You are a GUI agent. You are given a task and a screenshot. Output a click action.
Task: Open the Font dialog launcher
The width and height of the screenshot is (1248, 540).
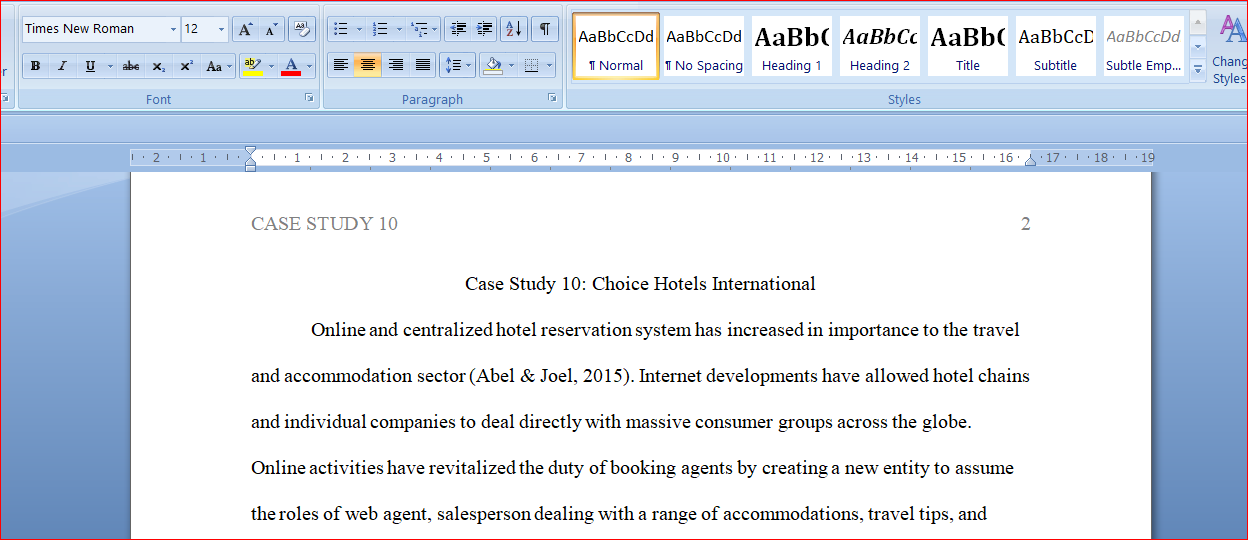pos(309,98)
